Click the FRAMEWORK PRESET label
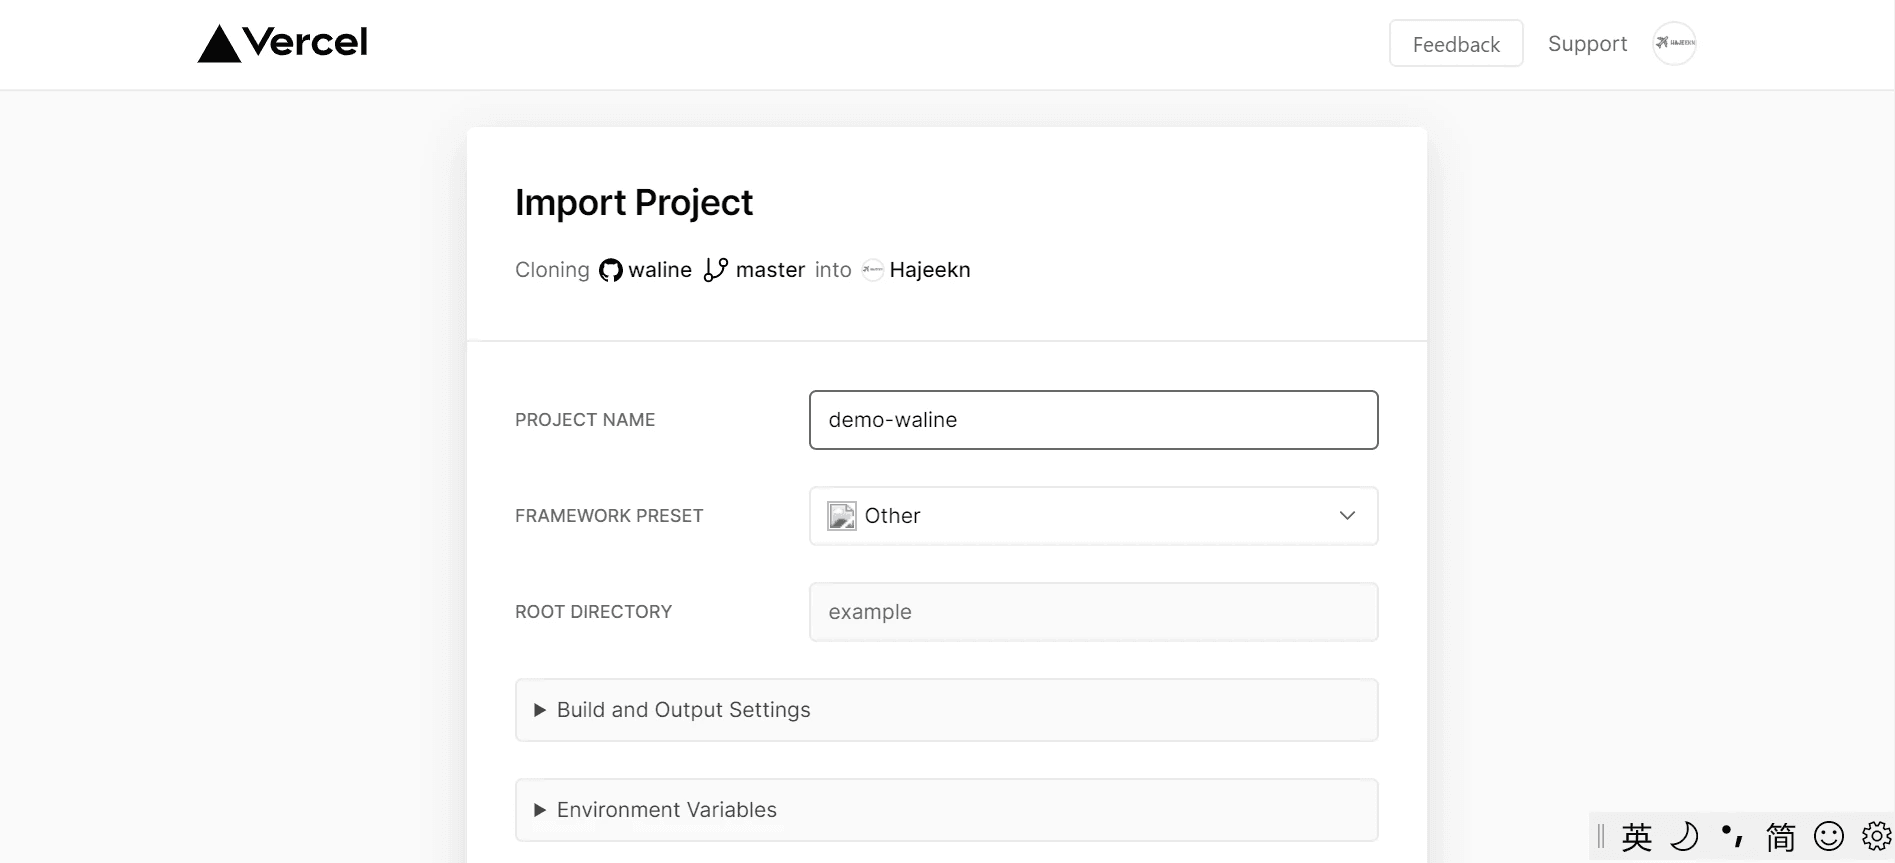Image resolution: width=1895 pixels, height=863 pixels. (x=609, y=516)
